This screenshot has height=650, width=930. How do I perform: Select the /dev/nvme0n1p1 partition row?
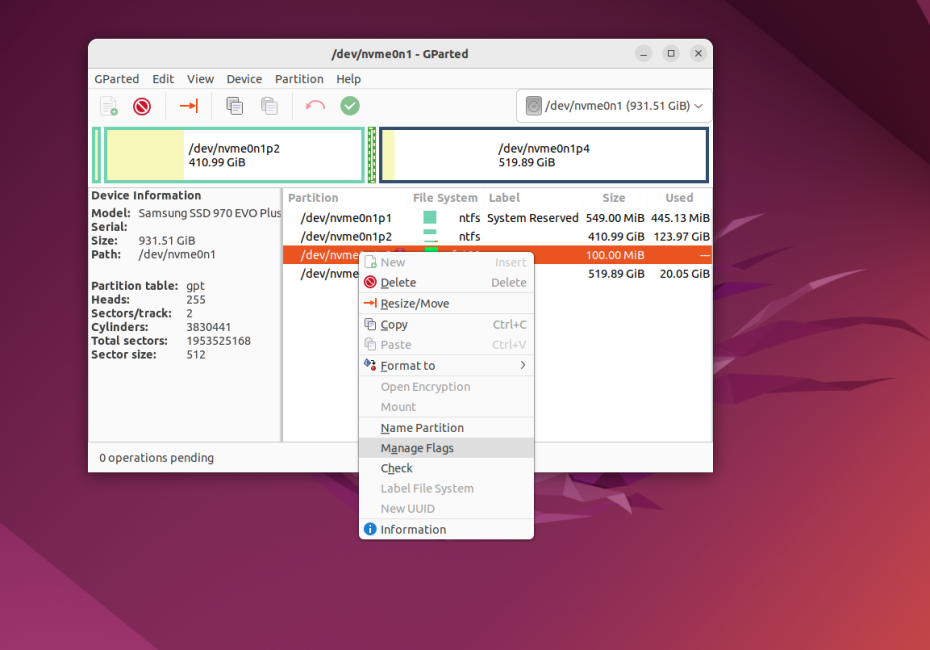point(497,218)
